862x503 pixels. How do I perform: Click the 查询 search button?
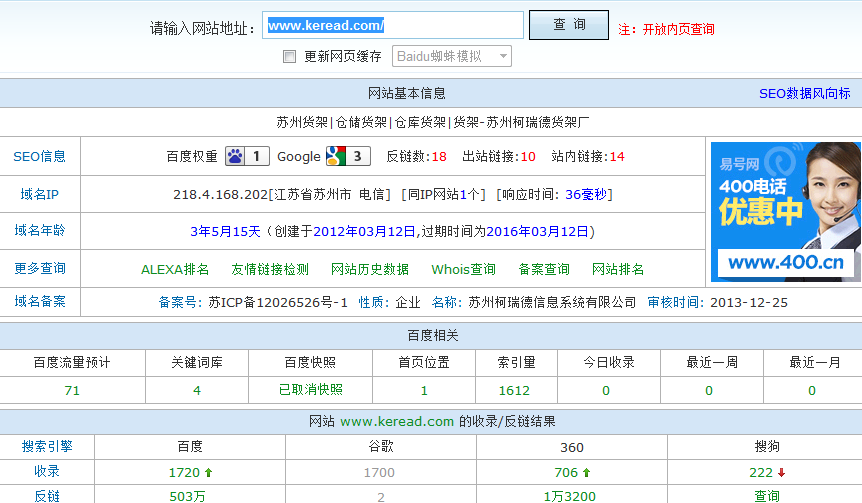coord(568,25)
